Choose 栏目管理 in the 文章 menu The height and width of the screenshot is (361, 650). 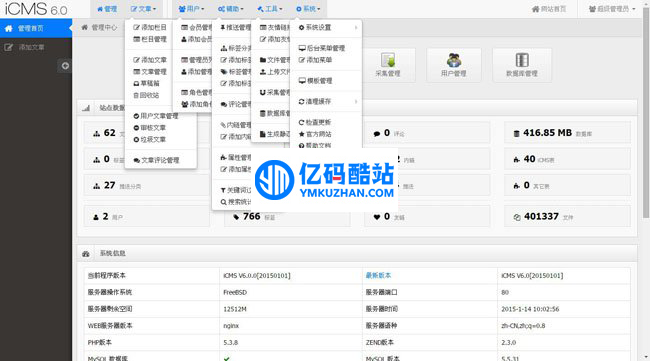[x=150, y=39]
